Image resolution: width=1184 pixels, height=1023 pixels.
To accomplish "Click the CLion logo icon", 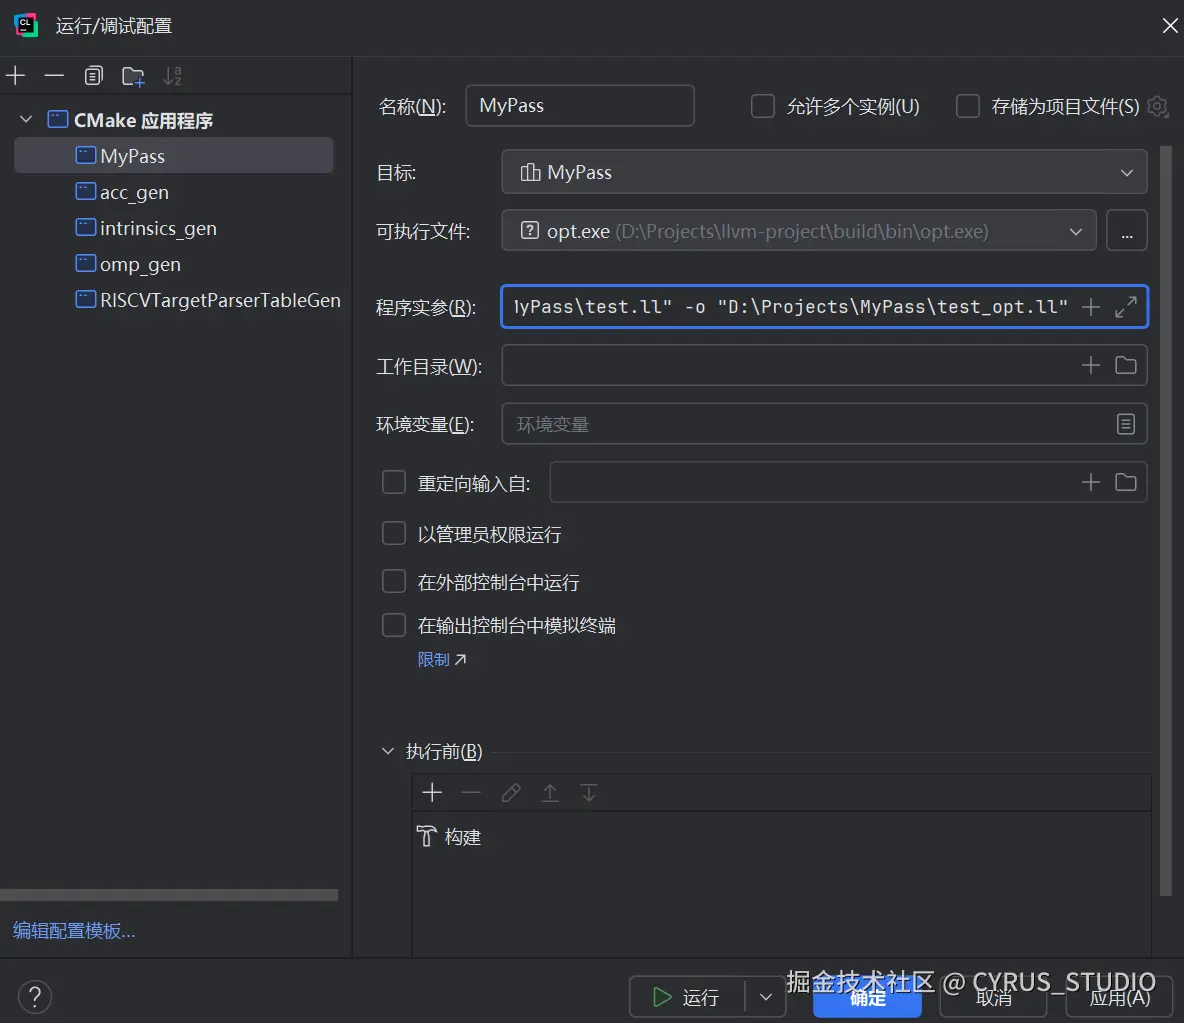I will (26, 25).
